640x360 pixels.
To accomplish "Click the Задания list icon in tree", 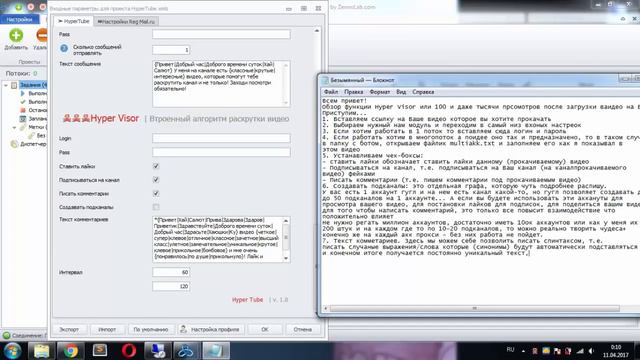I will click(14, 85).
